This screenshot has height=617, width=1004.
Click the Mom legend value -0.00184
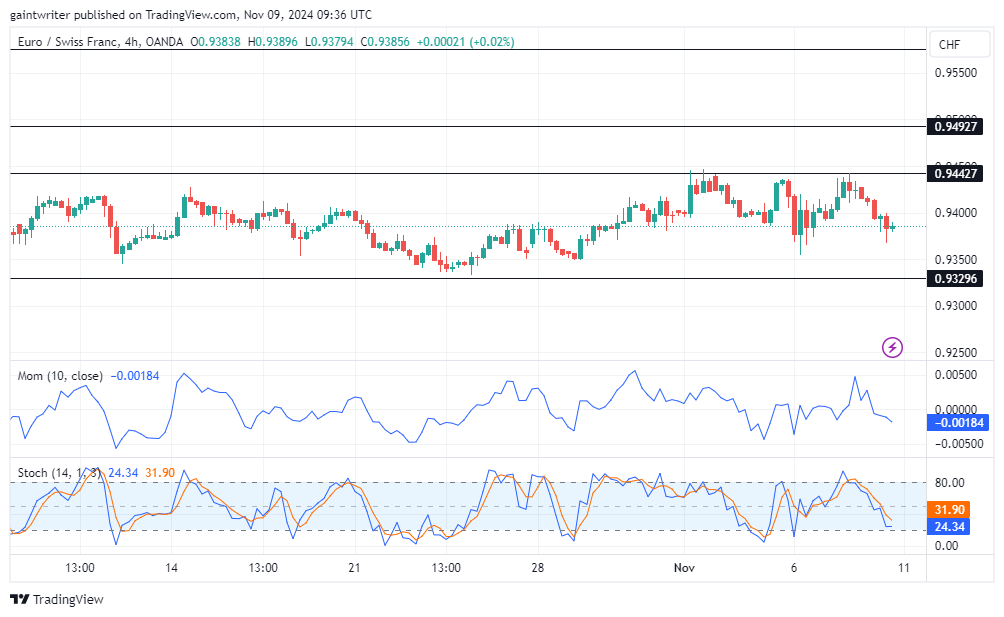click(134, 376)
